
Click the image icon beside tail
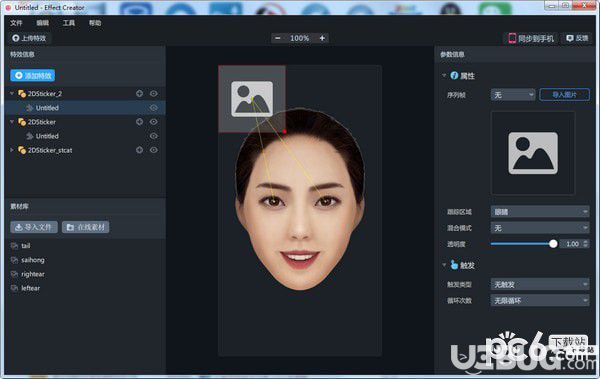pos(15,246)
